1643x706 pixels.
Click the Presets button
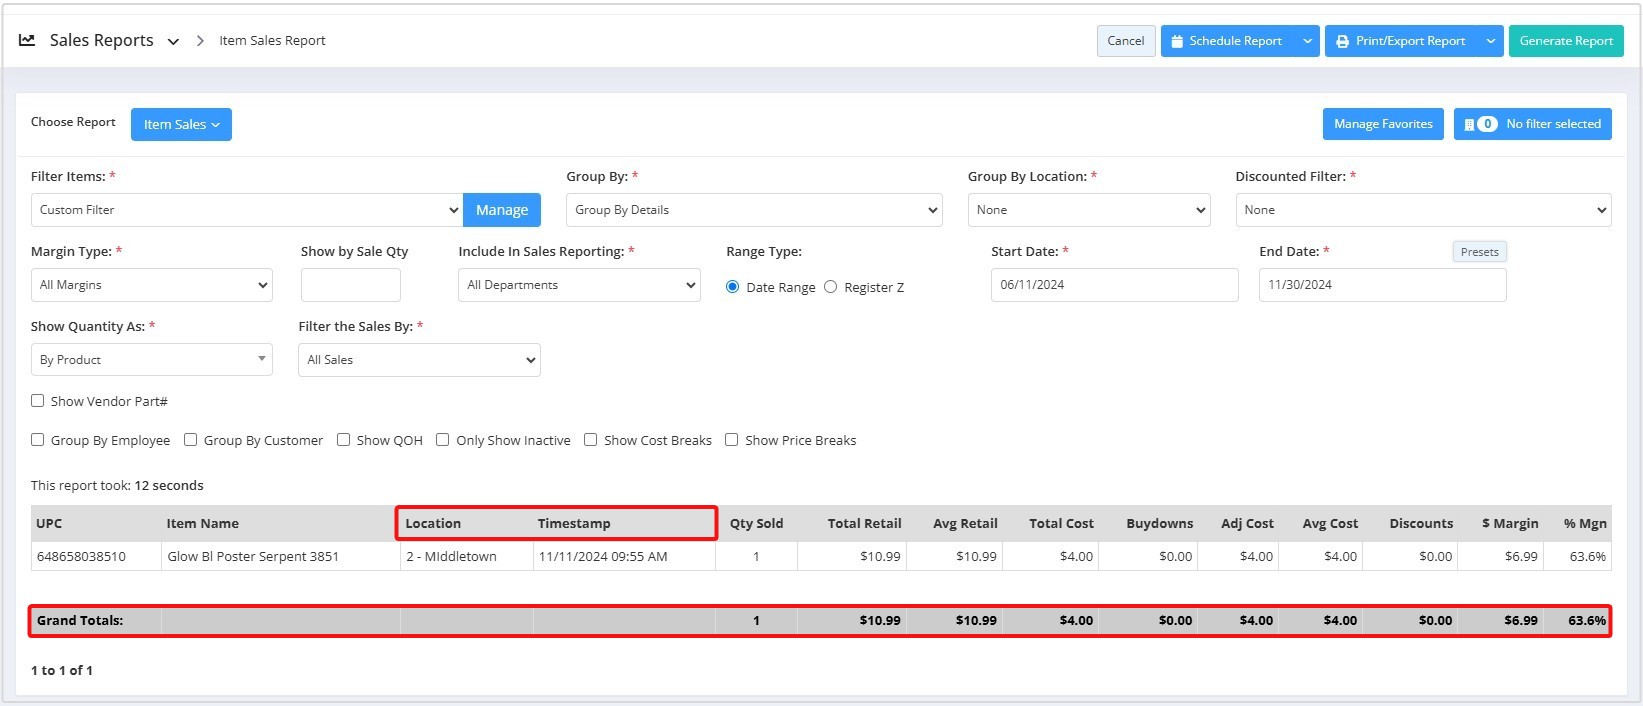(1479, 252)
